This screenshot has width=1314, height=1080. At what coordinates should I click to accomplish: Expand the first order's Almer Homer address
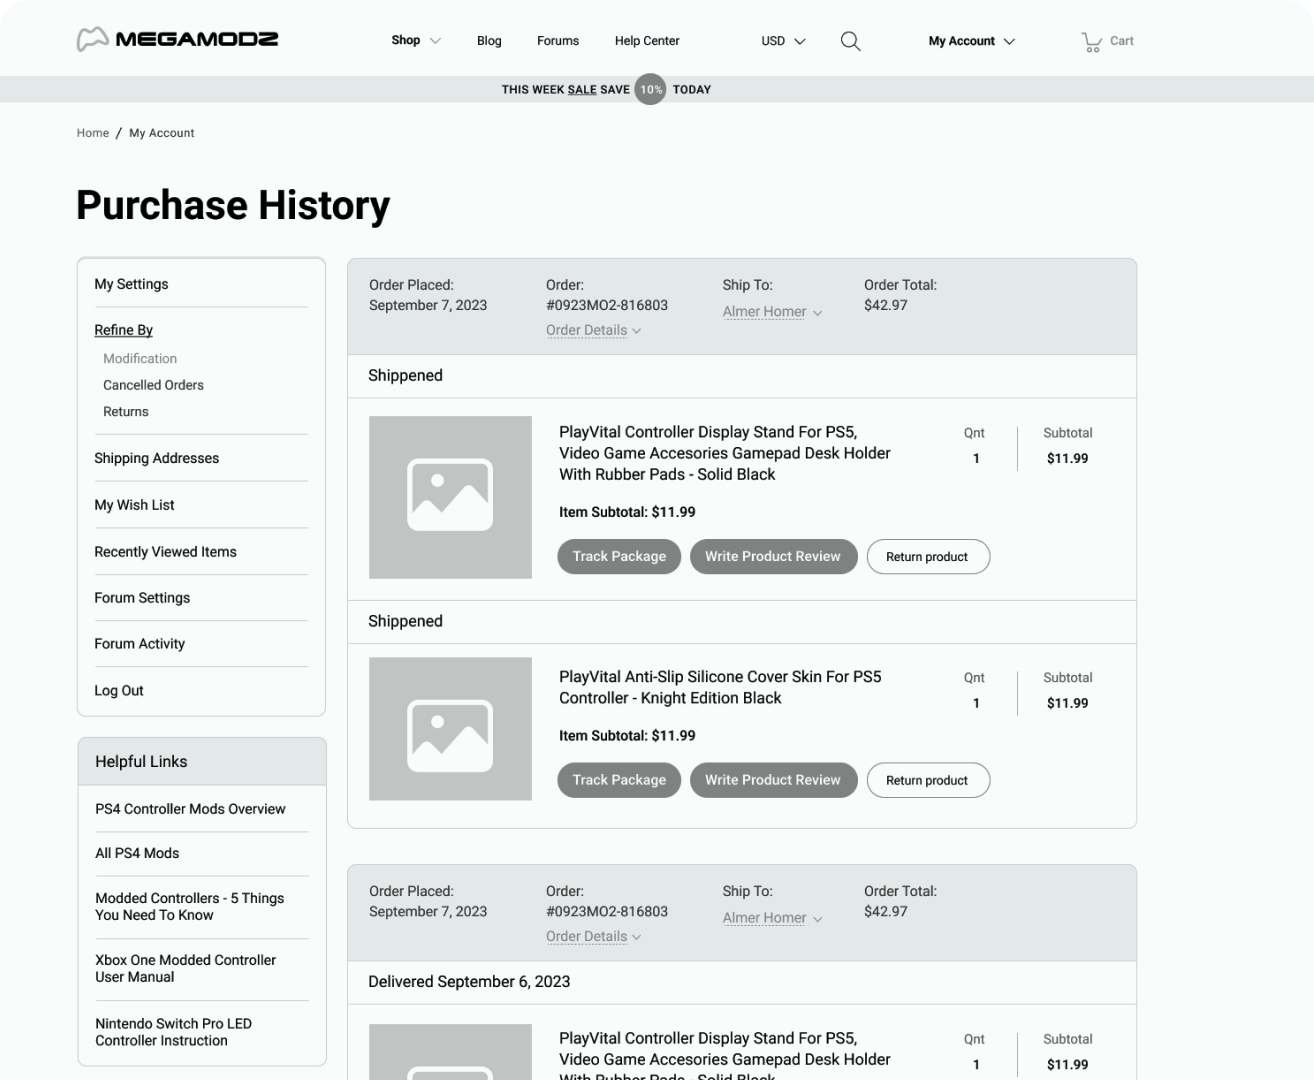click(771, 312)
